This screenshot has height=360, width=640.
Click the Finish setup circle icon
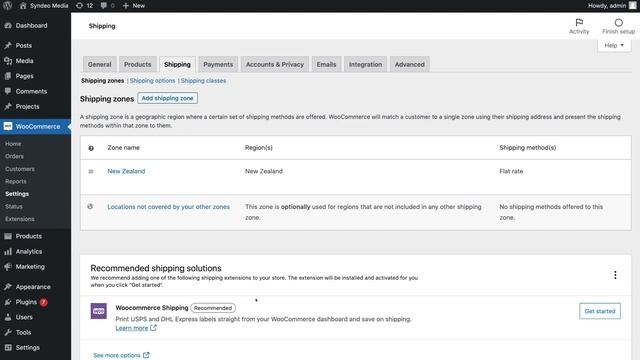[618, 22]
